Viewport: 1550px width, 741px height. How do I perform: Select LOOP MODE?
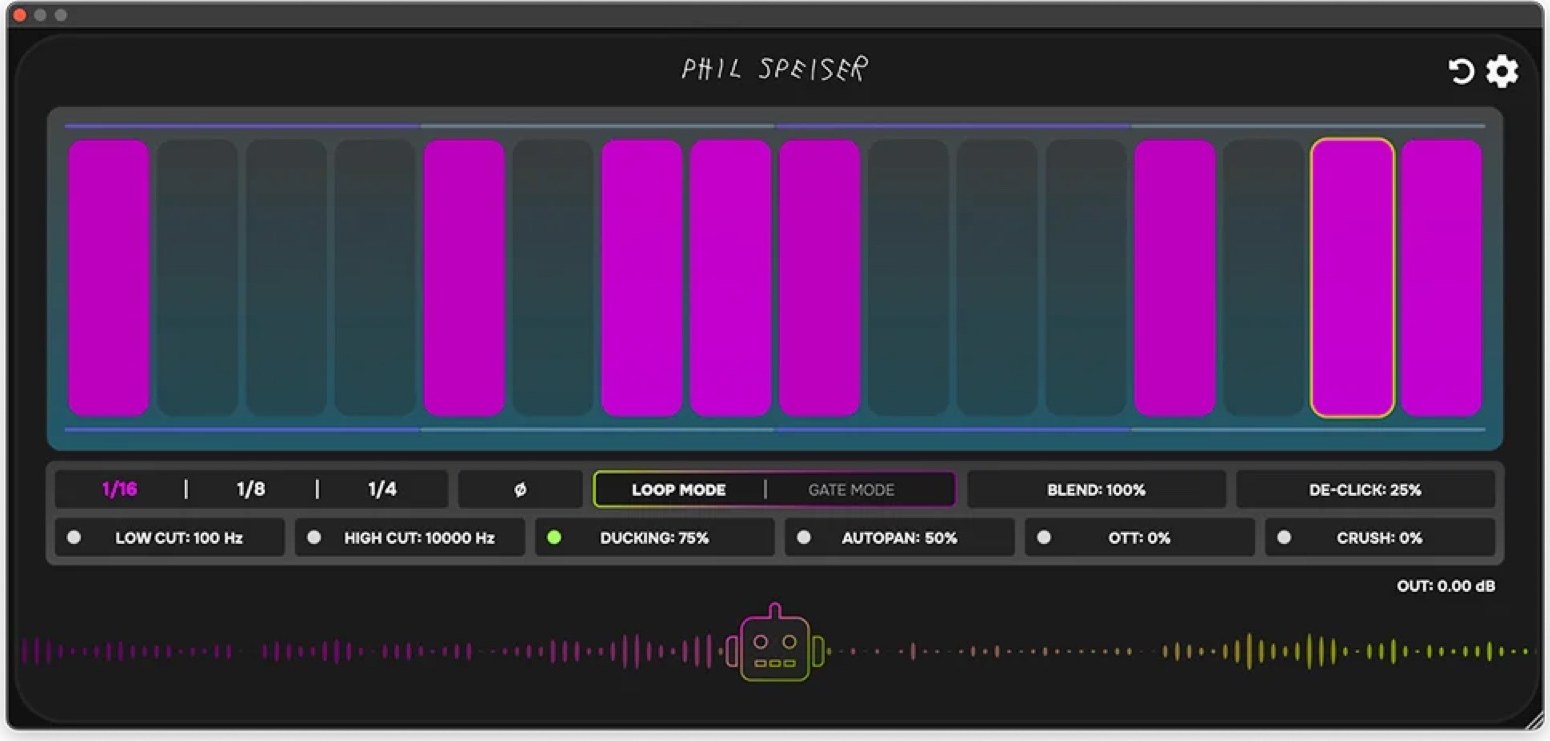[x=679, y=490]
